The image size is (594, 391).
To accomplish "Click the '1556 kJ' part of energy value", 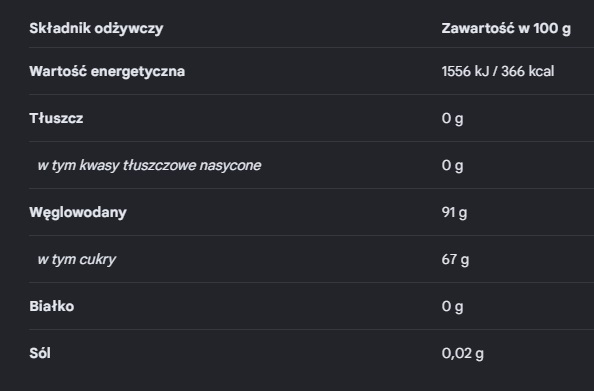I will coord(465,71).
